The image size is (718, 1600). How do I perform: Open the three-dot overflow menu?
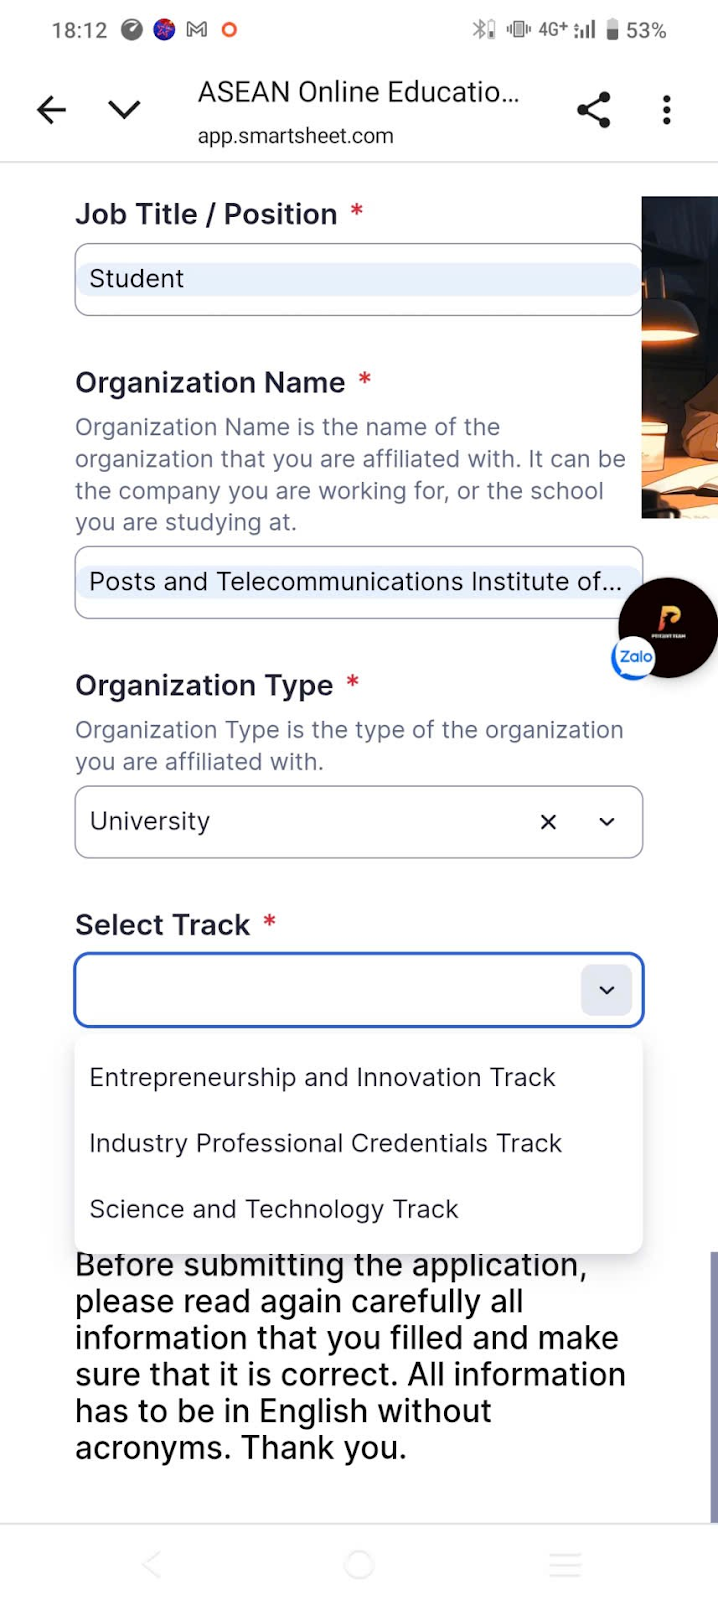(x=666, y=110)
